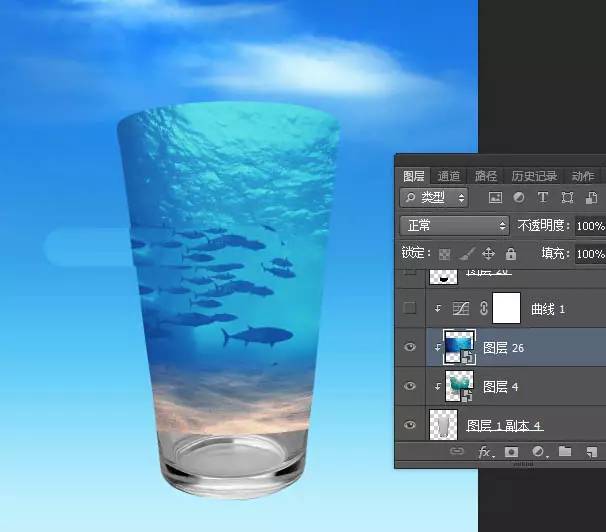Create a new group folder icon
The height and width of the screenshot is (532, 606).
click(565, 452)
